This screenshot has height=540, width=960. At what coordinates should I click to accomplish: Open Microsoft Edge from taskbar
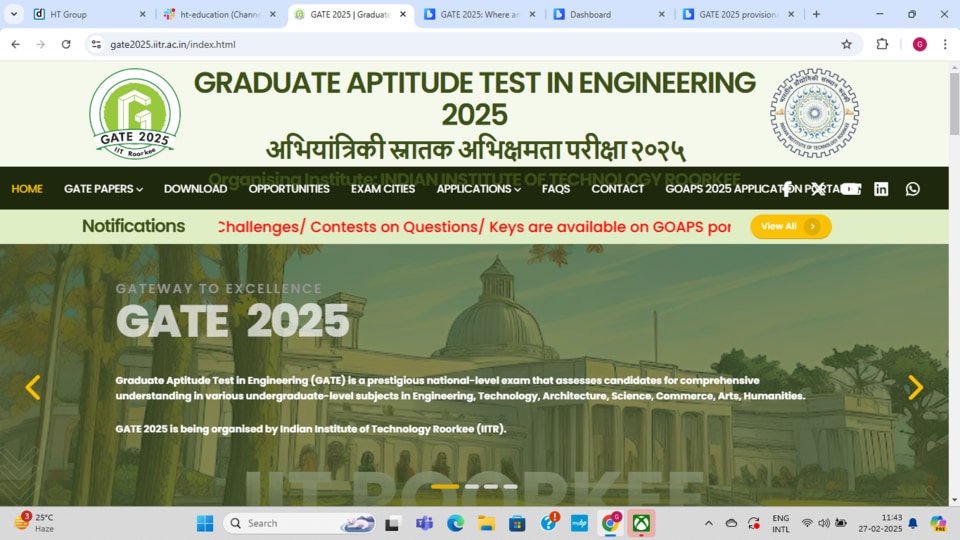tap(456, 523)
